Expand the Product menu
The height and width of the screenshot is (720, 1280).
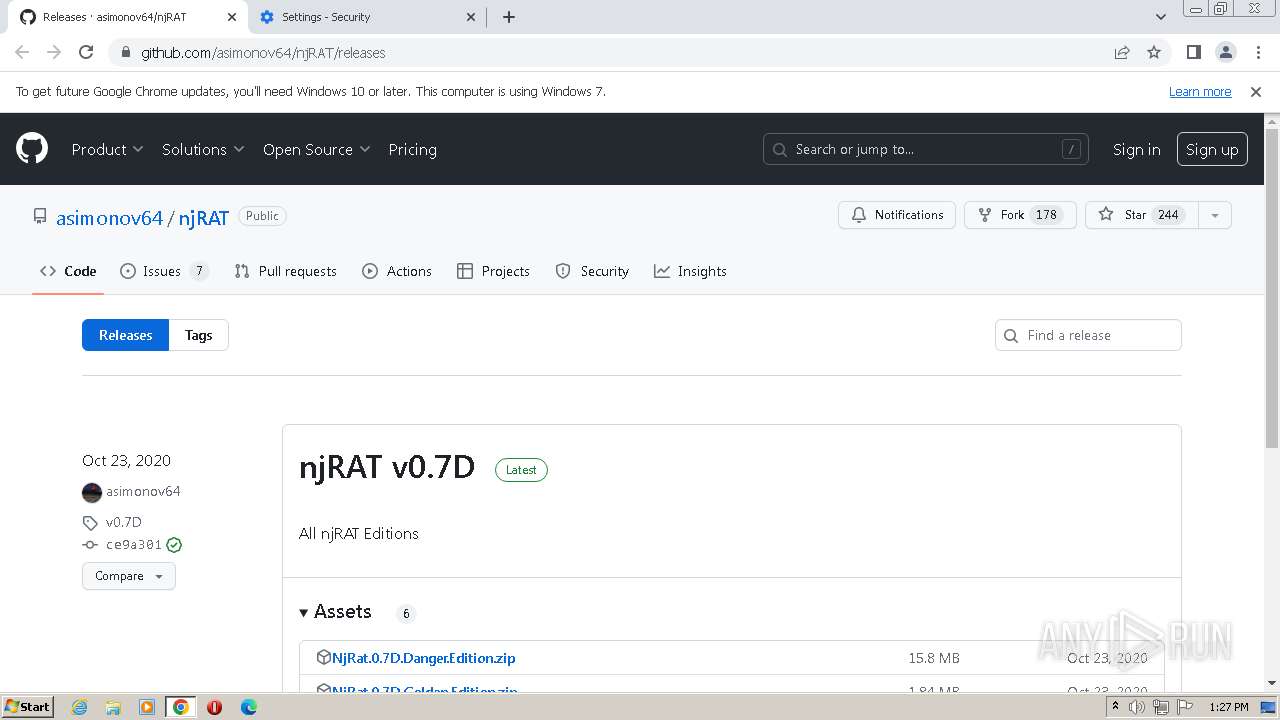[107, 149]
